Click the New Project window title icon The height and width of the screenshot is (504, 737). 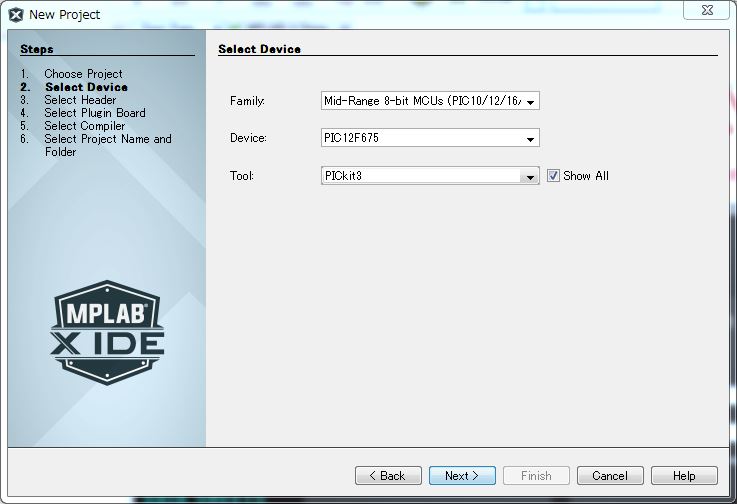(16, 14)
